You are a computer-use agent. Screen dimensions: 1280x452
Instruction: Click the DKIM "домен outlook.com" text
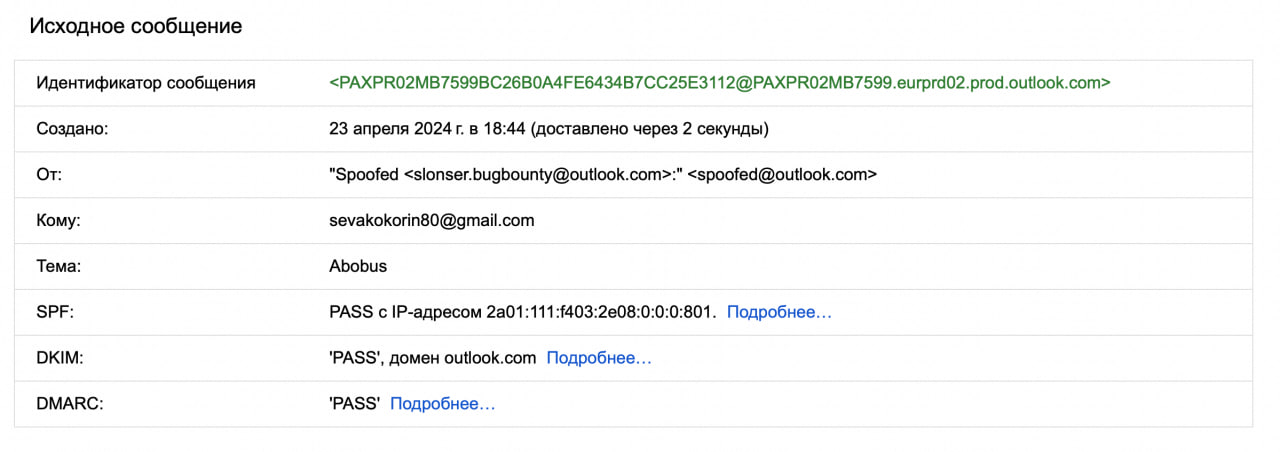[474, 358]
